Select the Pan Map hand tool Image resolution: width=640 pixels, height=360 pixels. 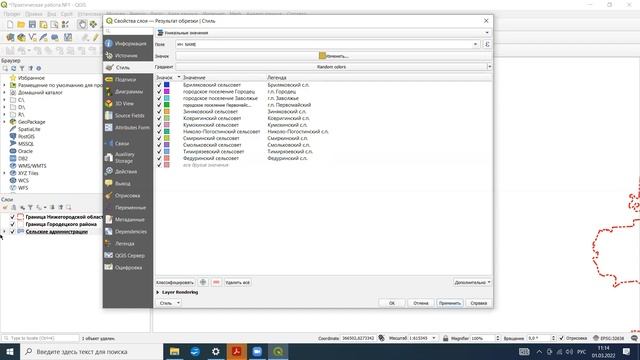[82, 24]
